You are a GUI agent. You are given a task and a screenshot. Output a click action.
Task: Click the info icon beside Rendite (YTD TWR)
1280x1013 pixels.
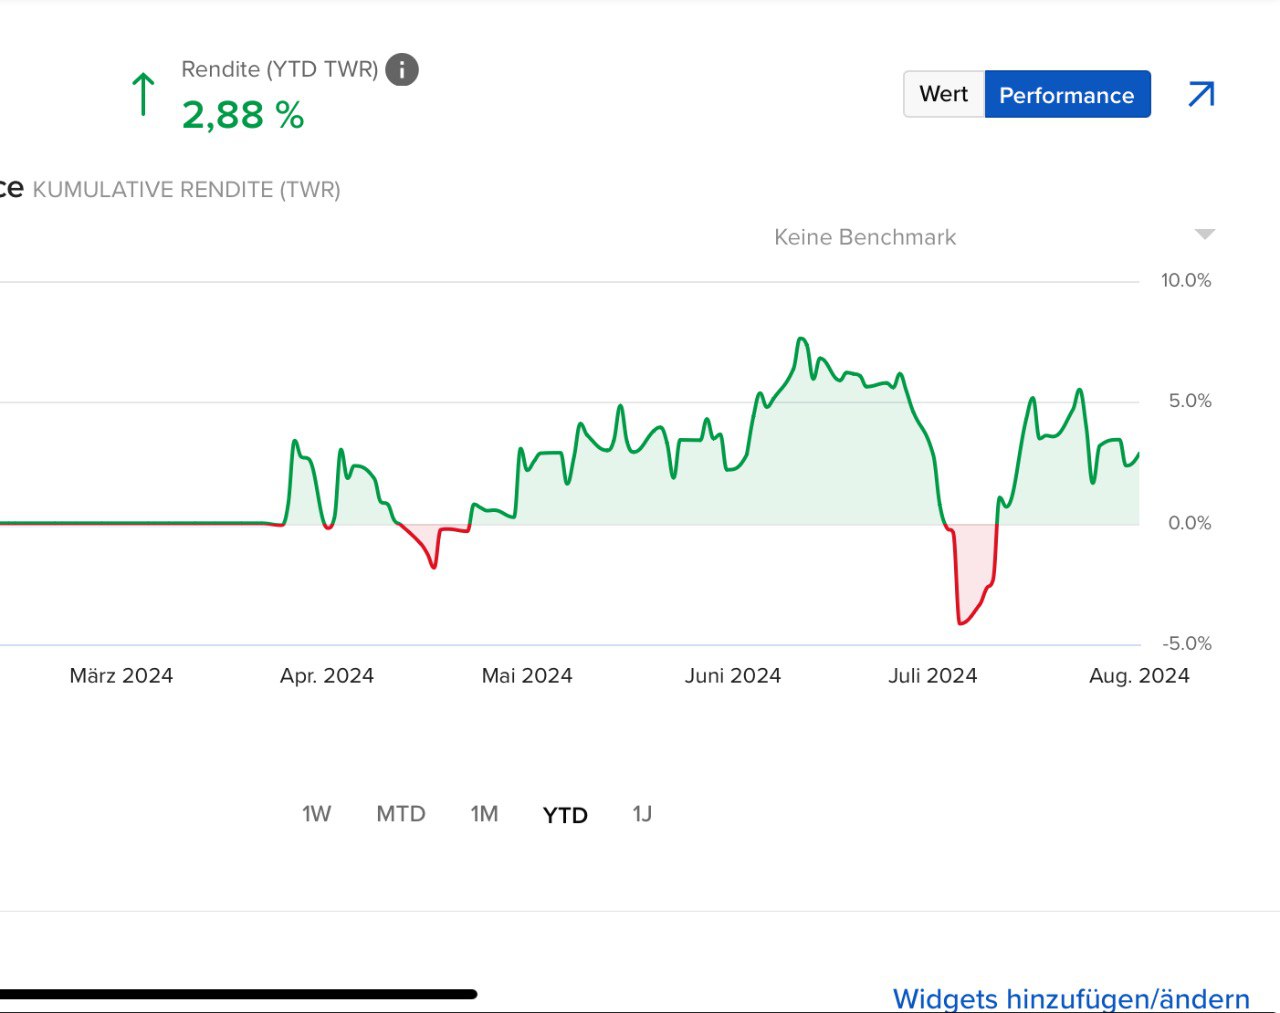coord(402,70)
